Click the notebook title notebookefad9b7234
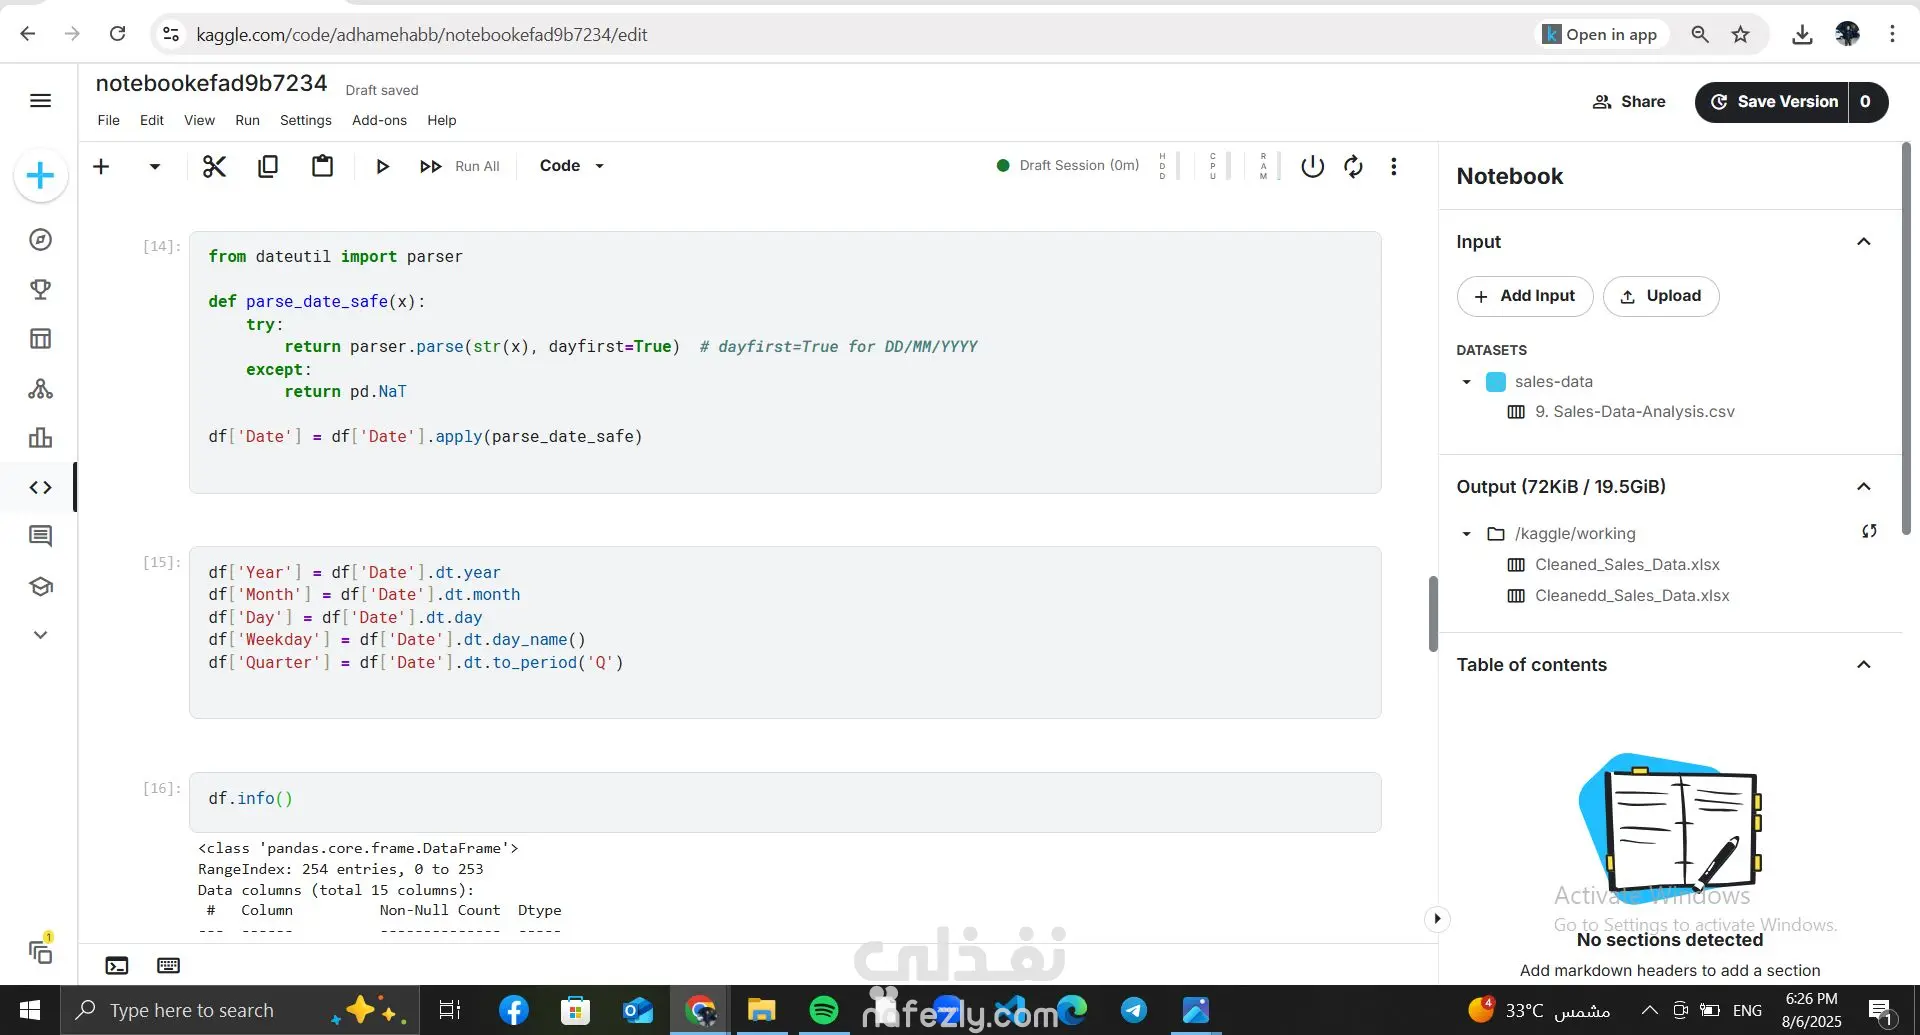1920x1035 pixels. (x=211, y=84)
